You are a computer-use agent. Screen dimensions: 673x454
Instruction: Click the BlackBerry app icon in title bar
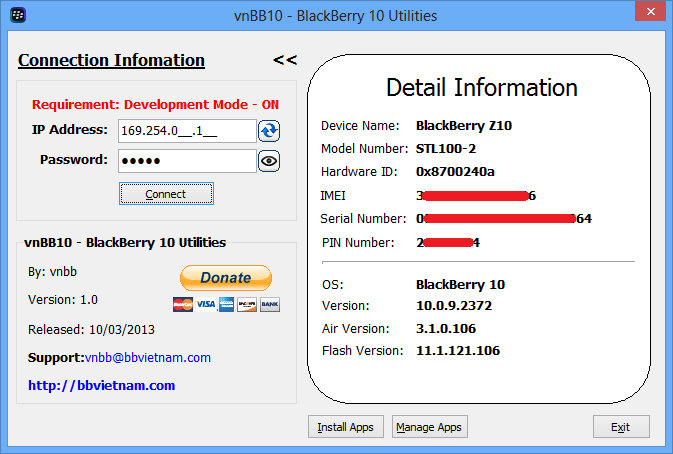tap(18, 15)
